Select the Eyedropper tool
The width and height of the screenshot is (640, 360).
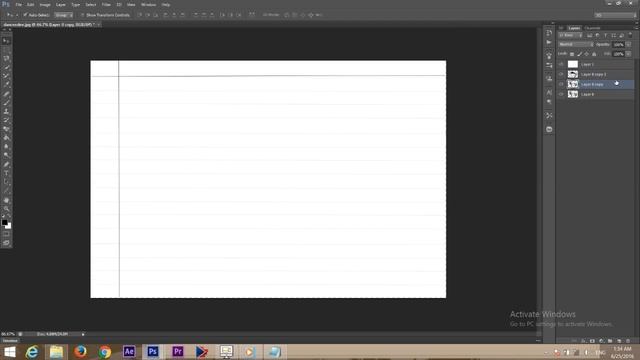pos(6,84)
